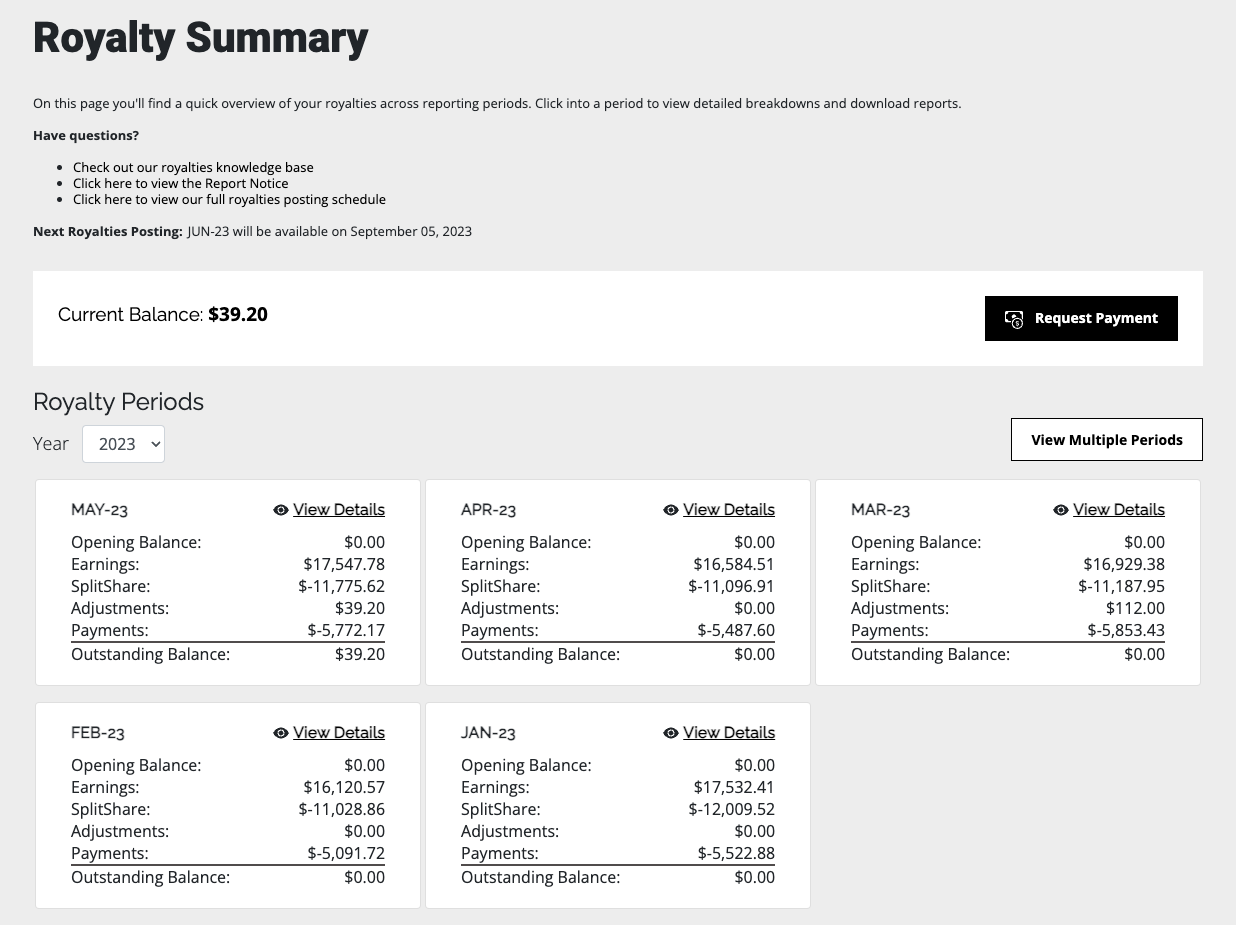Click MAY-23 SplitShare value $-11,775.62

[x=341, y=587]
